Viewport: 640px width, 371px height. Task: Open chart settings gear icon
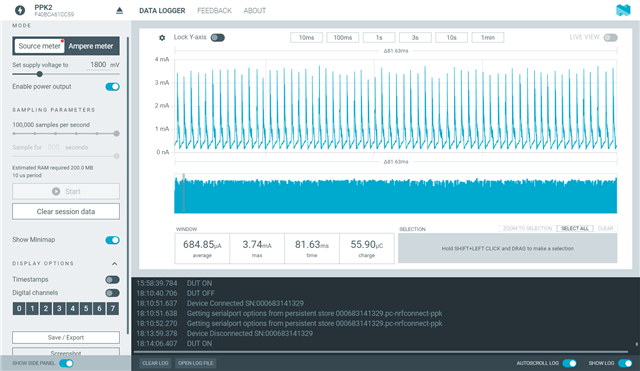[x=162, y=38]
